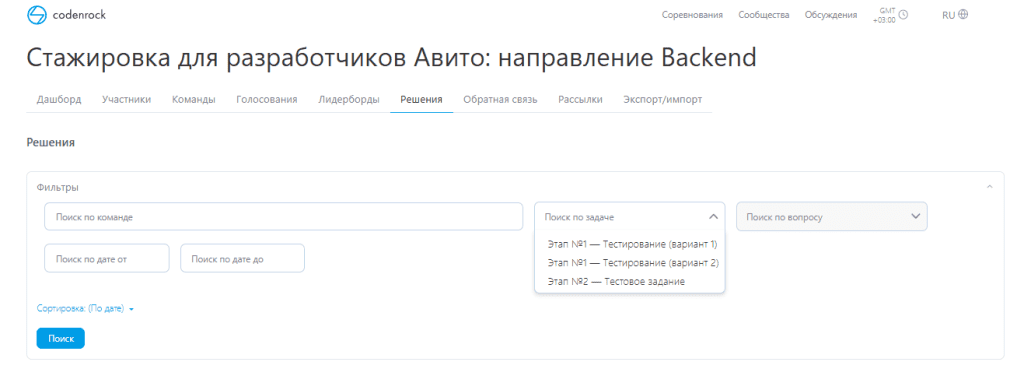This screenshot has width=1024, height=376.
Task: Switch to the Участники tab
Action: pos(127,99)
